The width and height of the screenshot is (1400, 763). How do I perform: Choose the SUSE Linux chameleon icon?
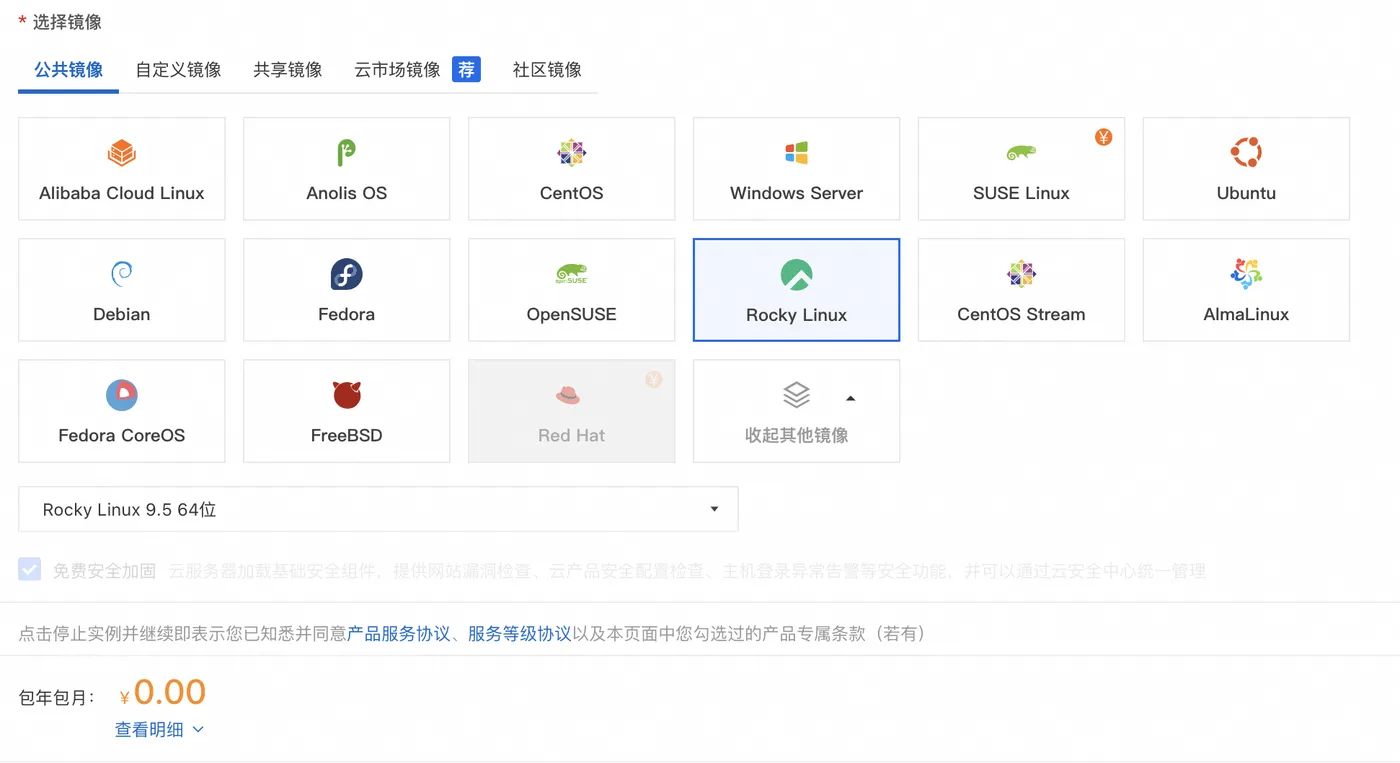tap(1021, 153)
